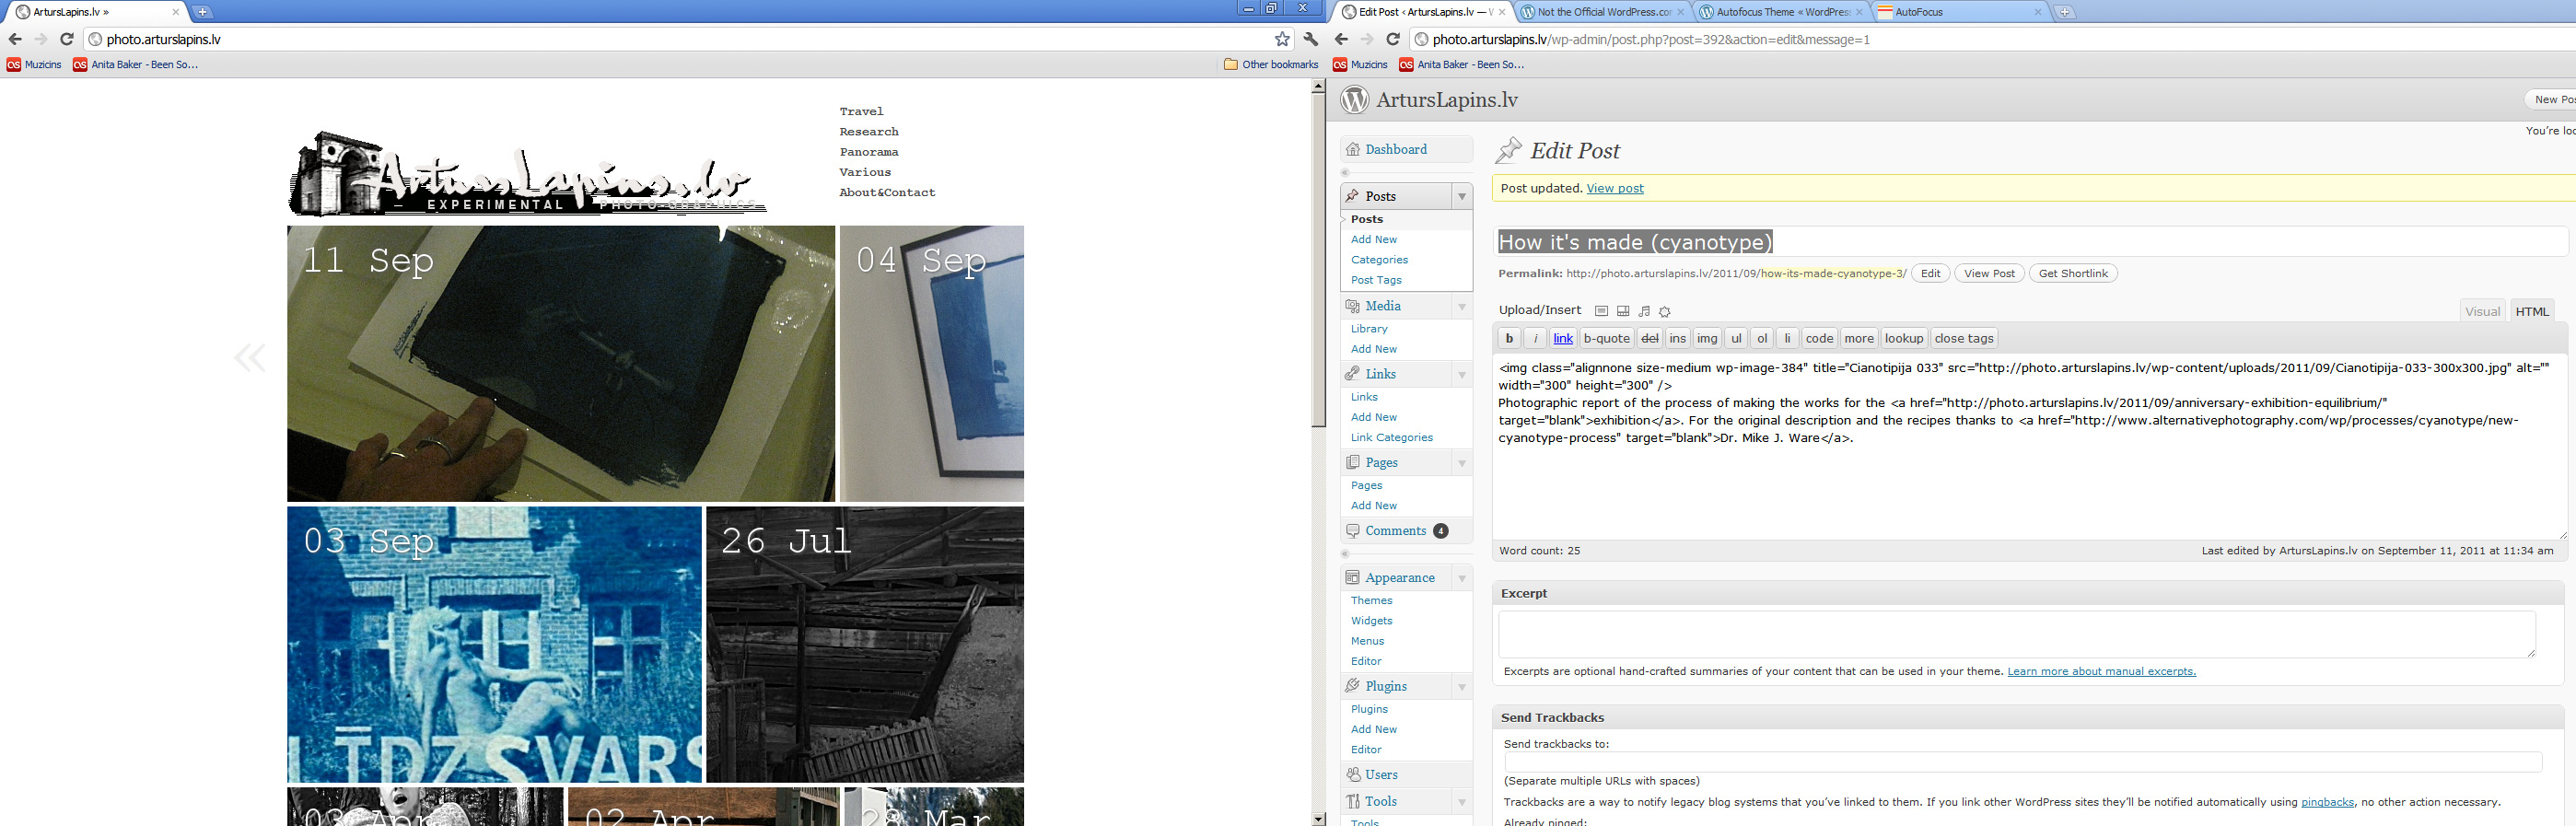Open the WordPress logo next to ArtursLapins.lv
Screen dimensions: 2576x826
[1354, 100]
